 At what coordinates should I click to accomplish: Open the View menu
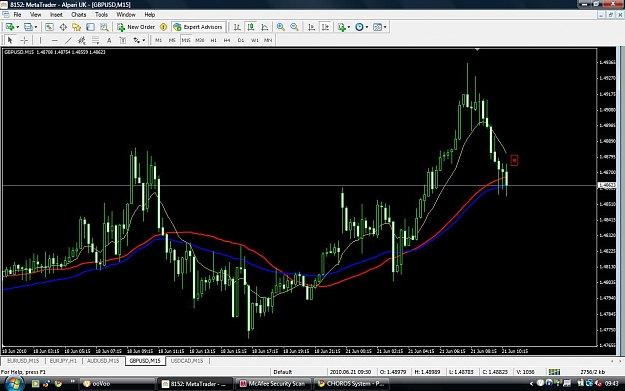(35, 14)
